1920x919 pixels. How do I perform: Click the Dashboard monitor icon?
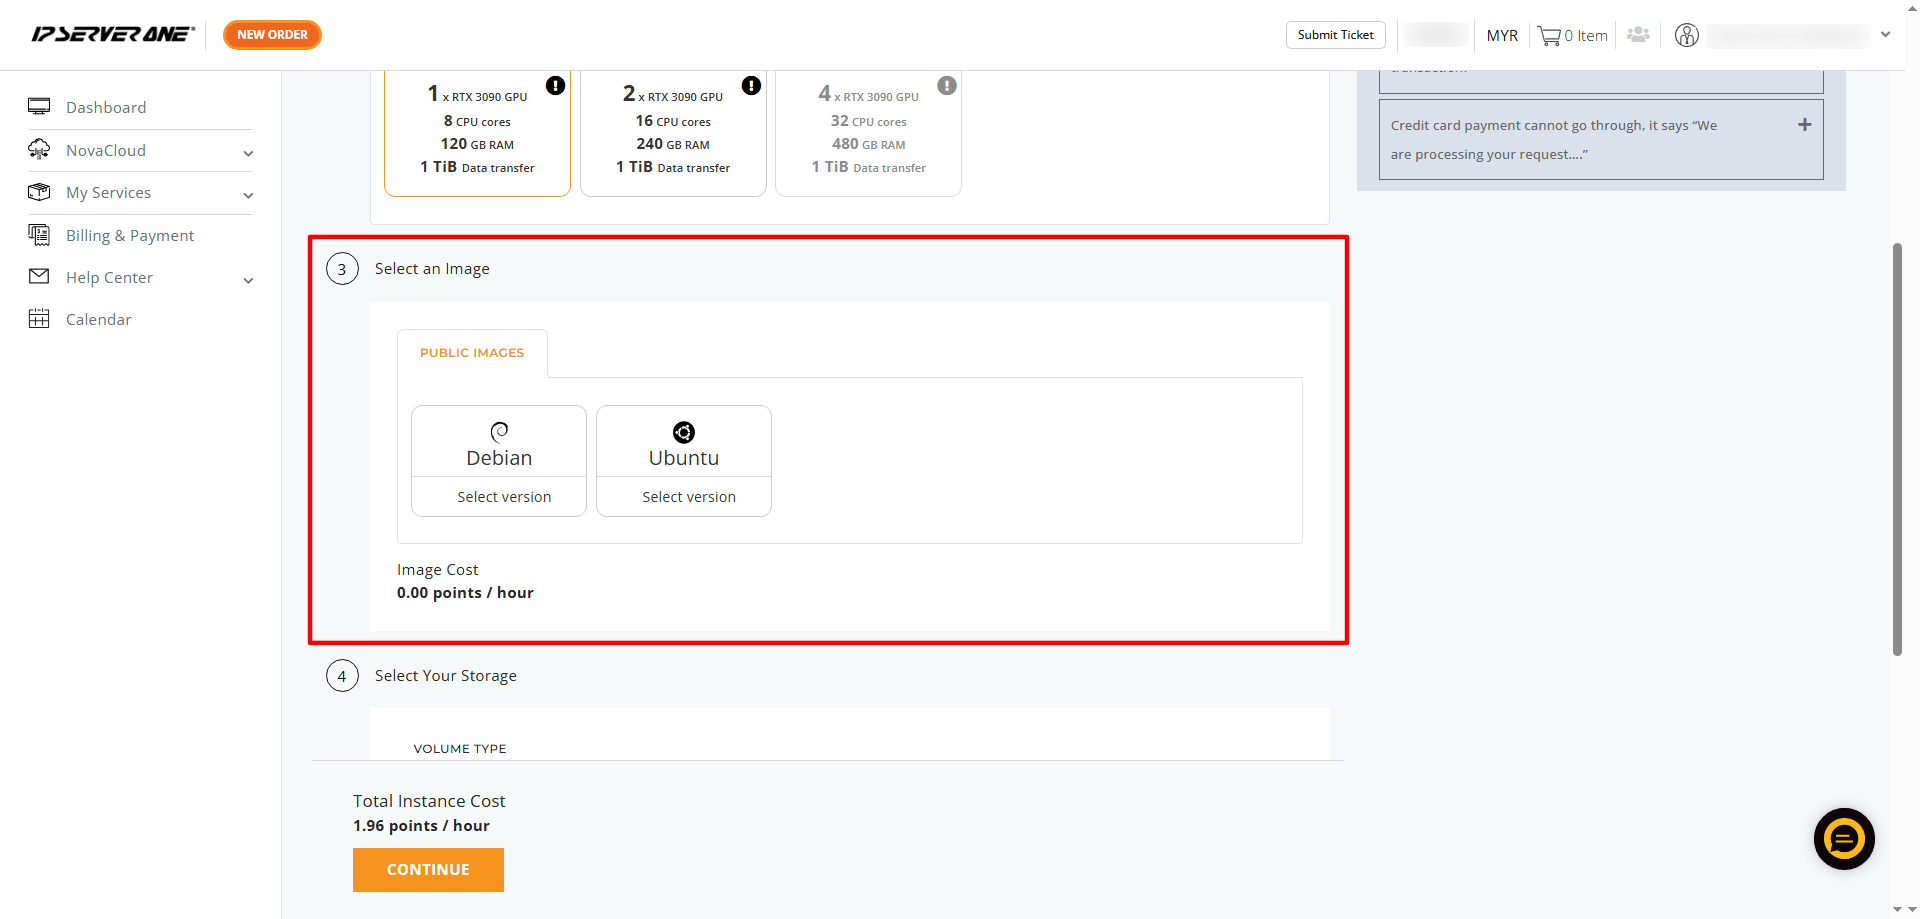(x=39, y=106)
